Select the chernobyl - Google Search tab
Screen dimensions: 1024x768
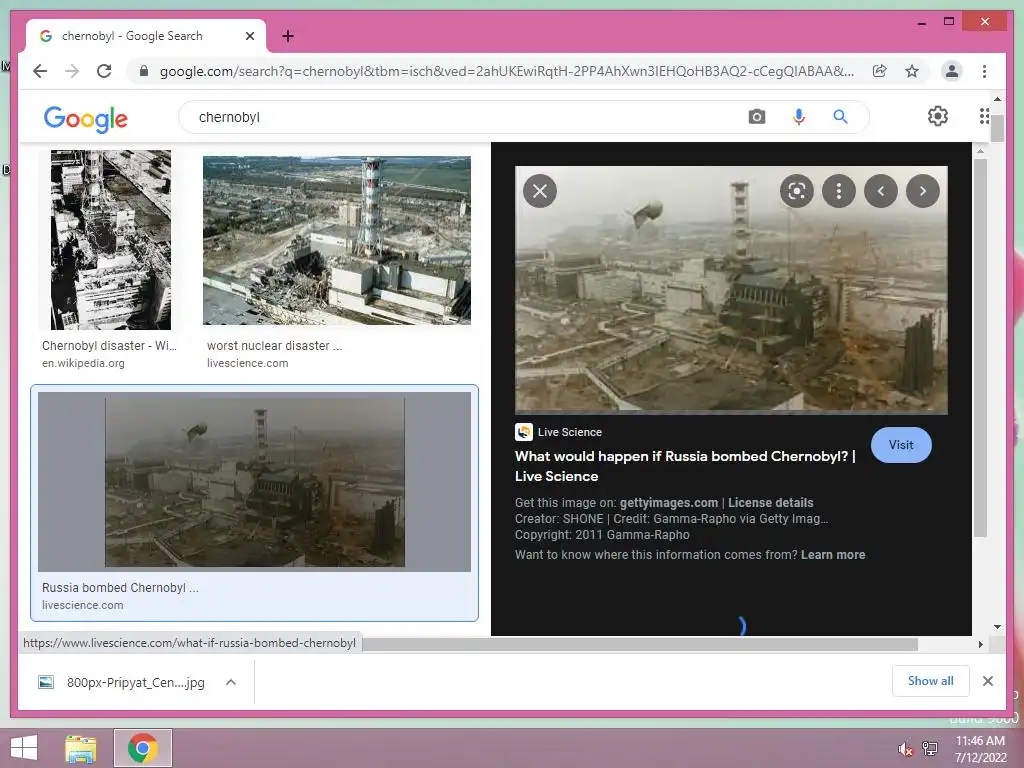tap(146, 36)
